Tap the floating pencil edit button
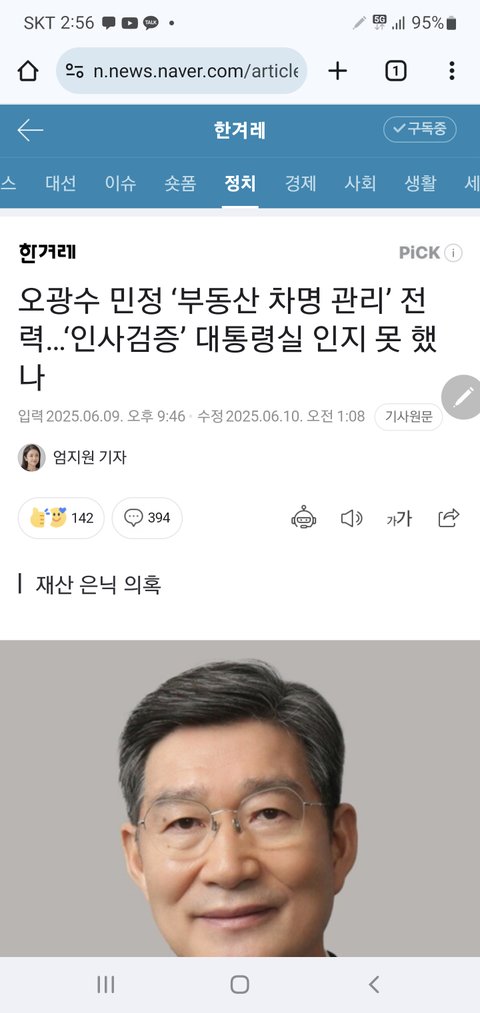 [463, 397]
